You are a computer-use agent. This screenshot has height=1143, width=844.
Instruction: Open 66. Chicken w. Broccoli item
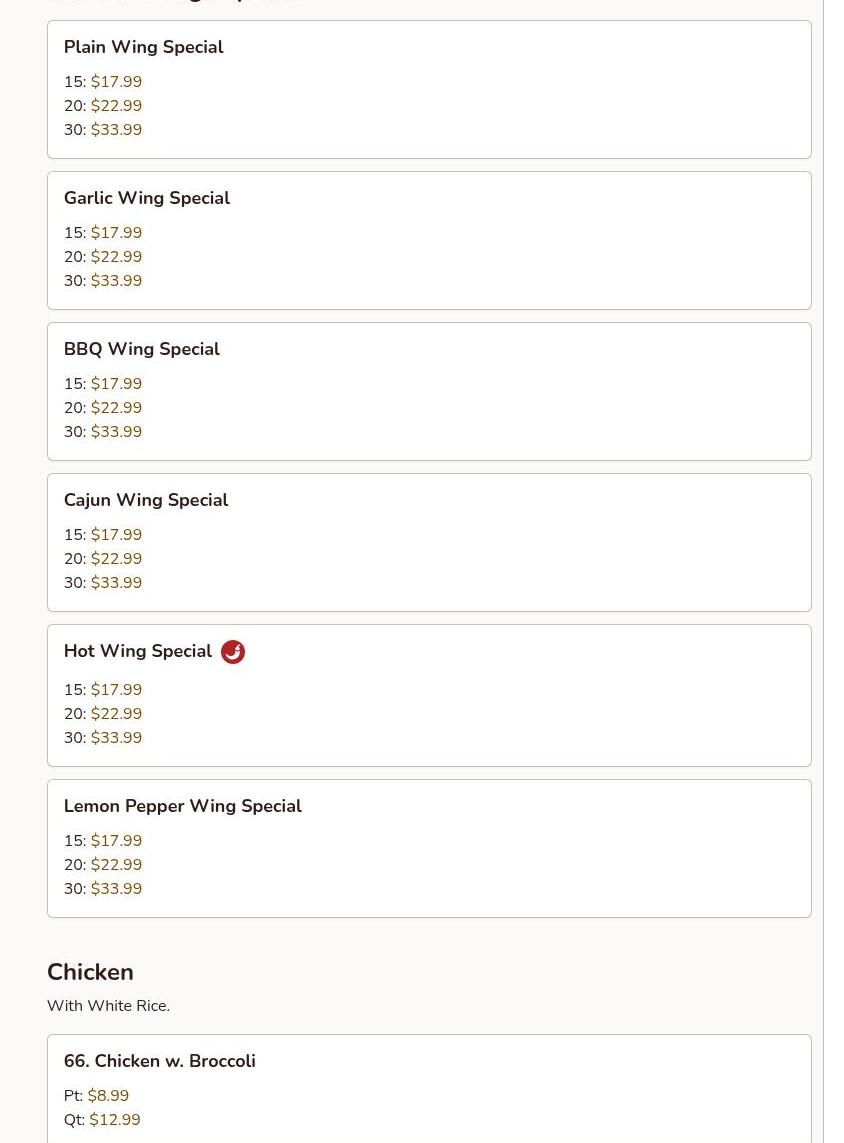[x=159, y=1061]
